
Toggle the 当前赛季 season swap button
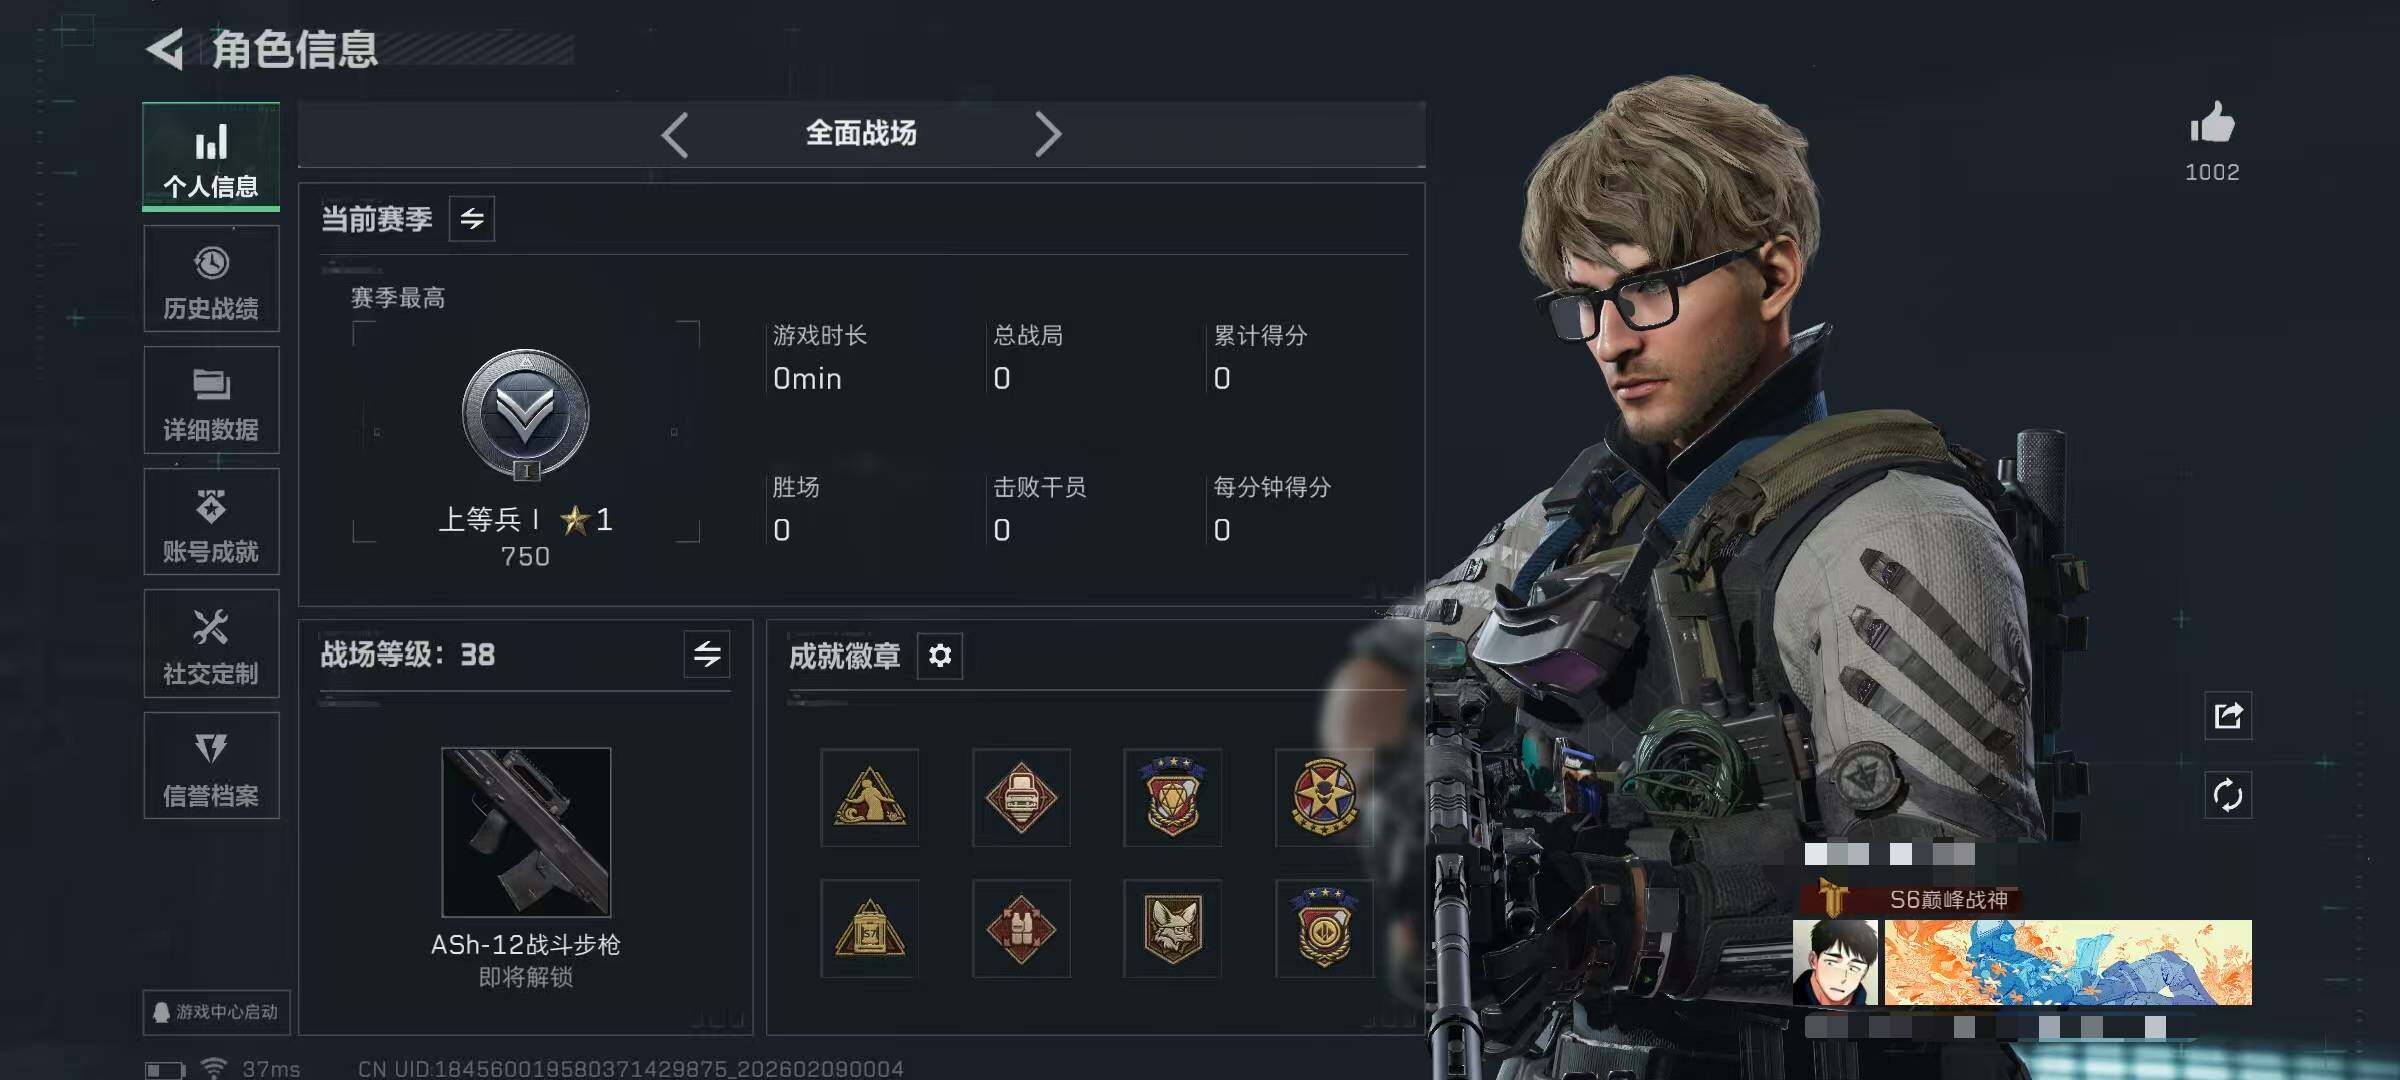(472, 219)
